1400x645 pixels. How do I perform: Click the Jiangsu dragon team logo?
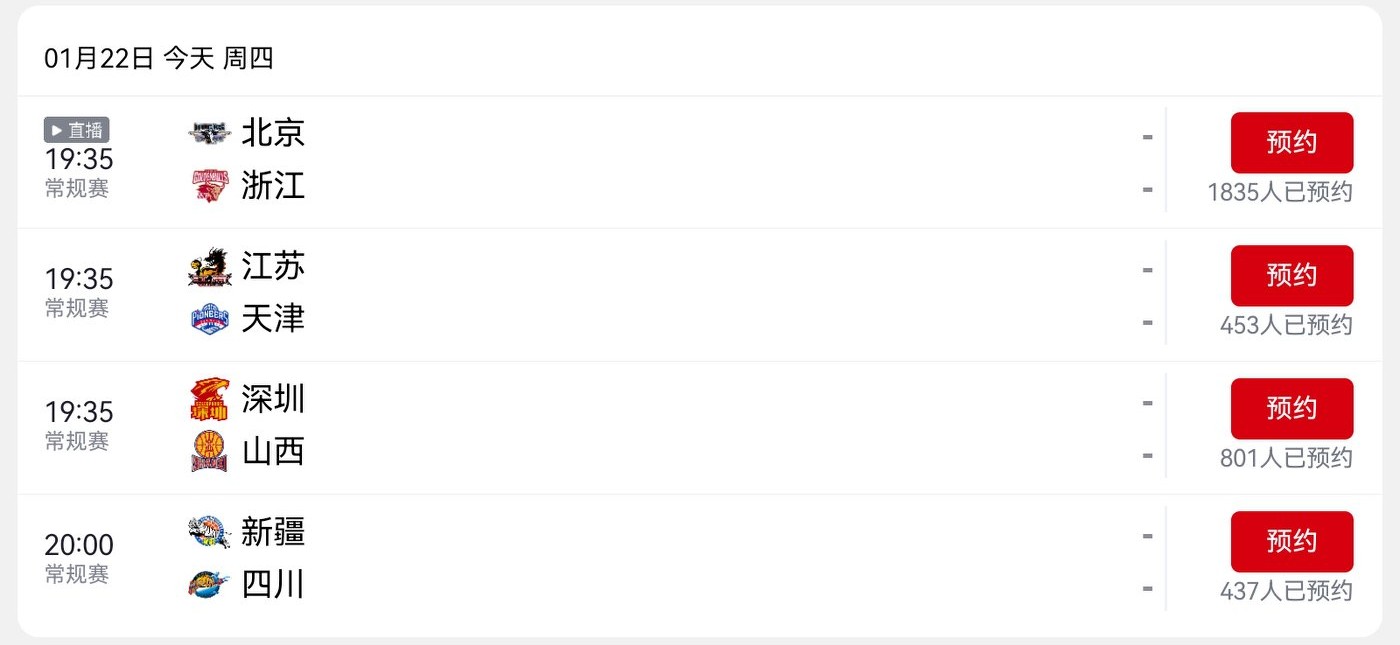coord(210,267)
